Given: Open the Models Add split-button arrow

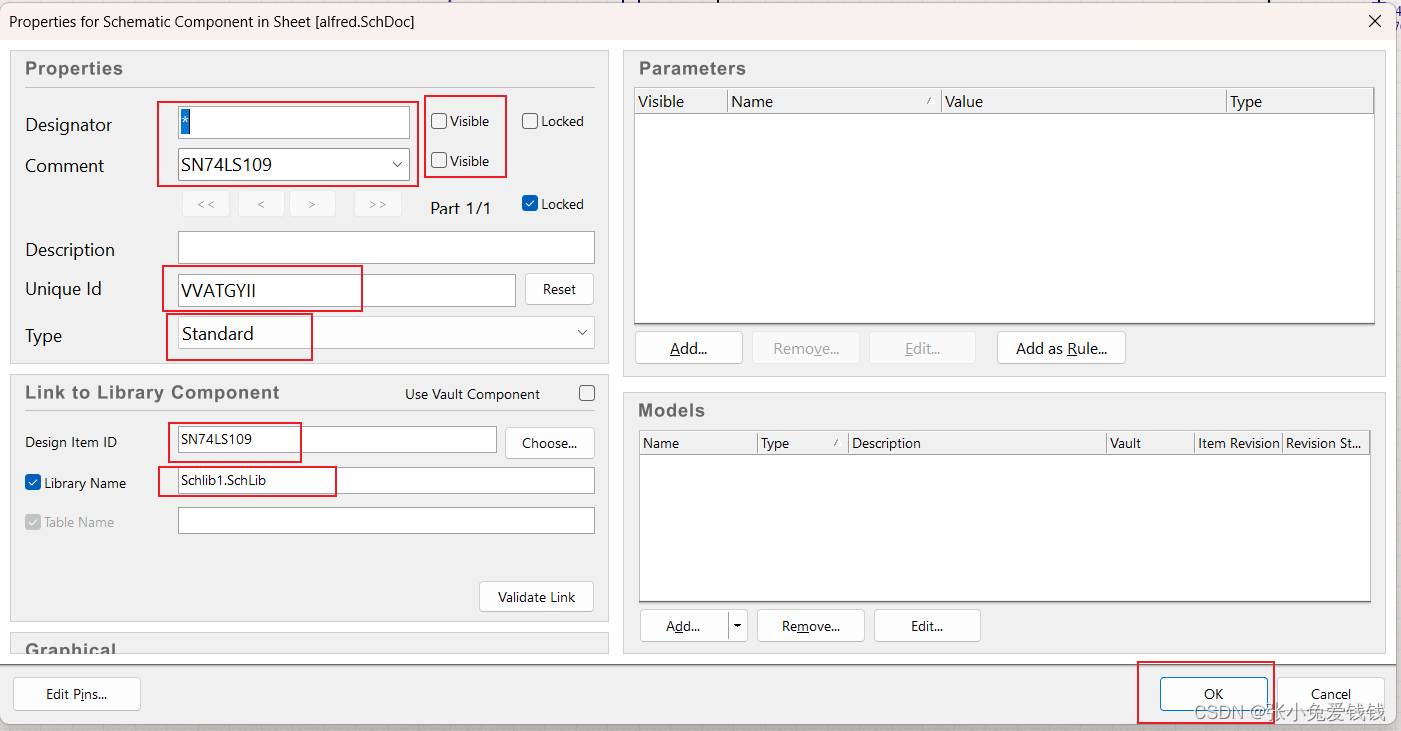Looking at the screenshot, I should click(x=738, y=626).
